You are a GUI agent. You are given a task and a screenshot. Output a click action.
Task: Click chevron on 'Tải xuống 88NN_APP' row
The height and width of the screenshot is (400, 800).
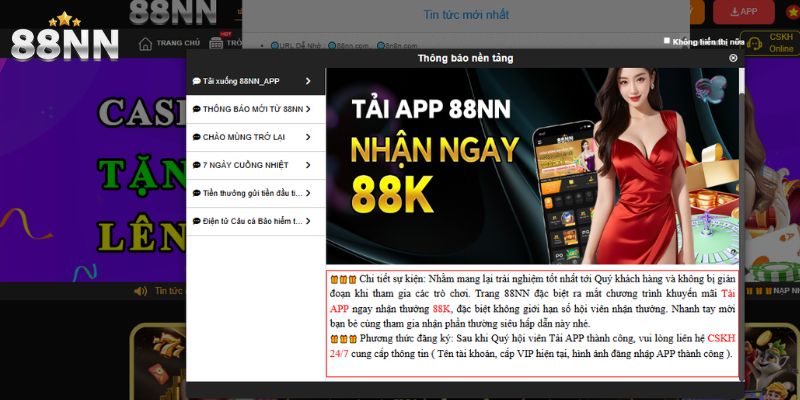308,81
